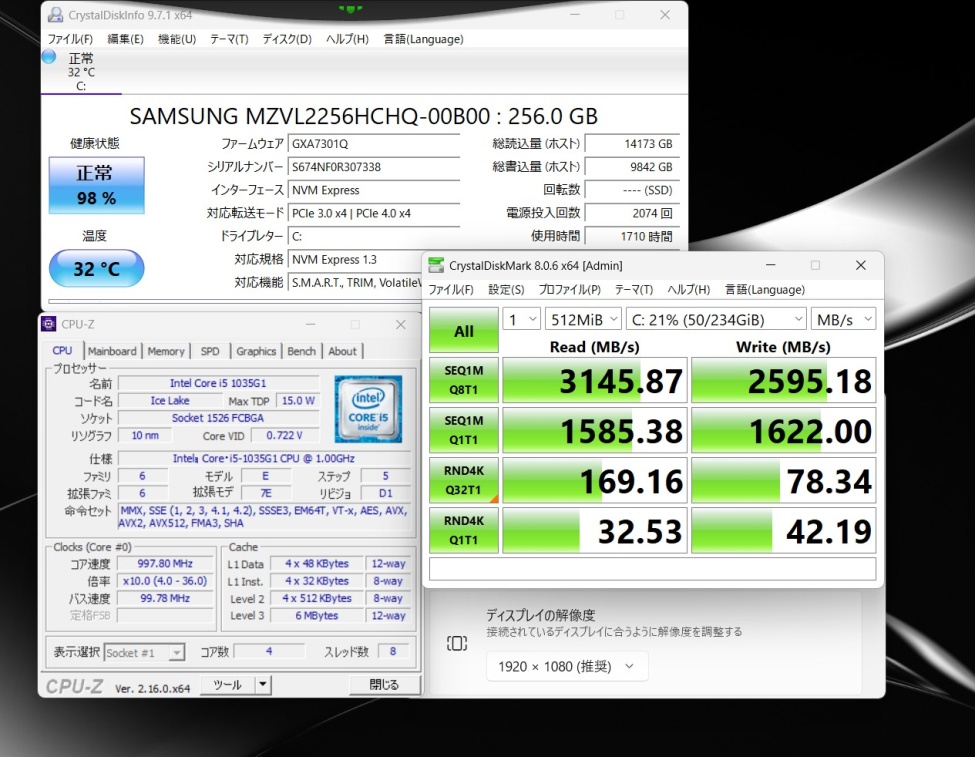Open プロファイル(P) menu in CrystalDiskMark
This screenshot has width=975, height=757.
pyautogui.click(x=570, y=290)
